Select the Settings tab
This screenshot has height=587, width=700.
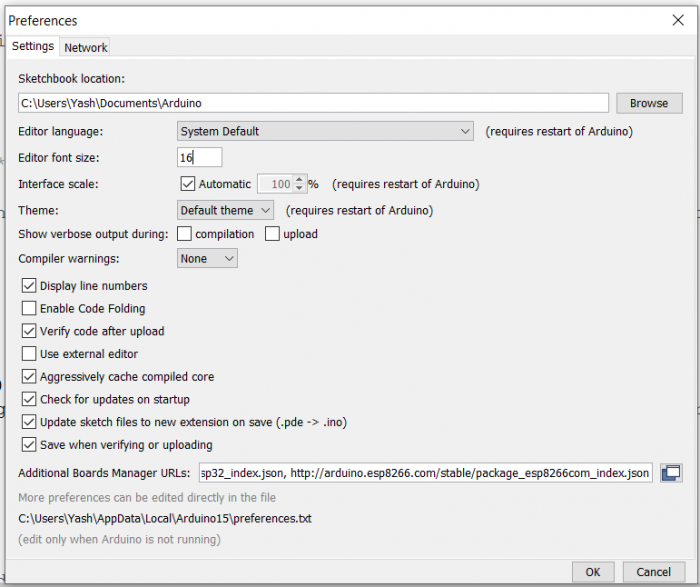[33, 46]
